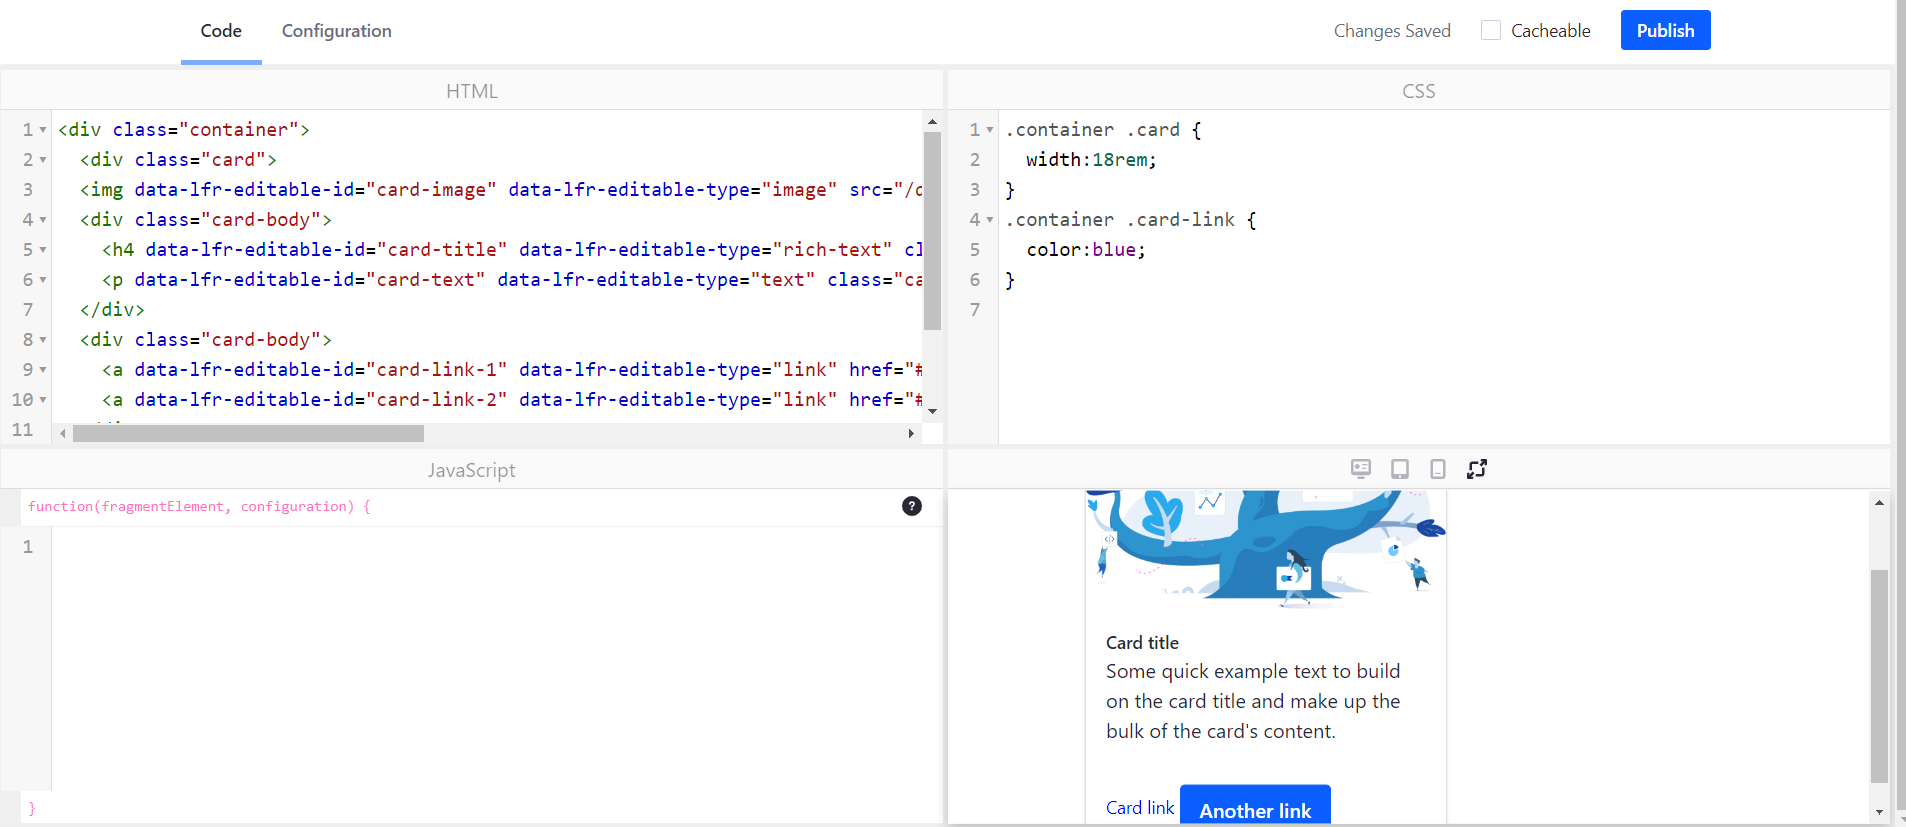Click line number 5 in the CSS gutter
Image resolution: width=1906 pixels, height=827 pixels.
click(975, 250)
